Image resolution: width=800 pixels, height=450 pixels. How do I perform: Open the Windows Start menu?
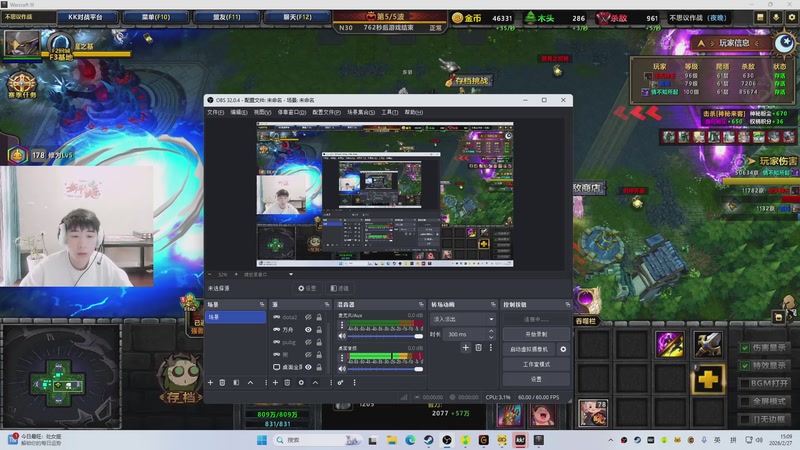(262, 440)
